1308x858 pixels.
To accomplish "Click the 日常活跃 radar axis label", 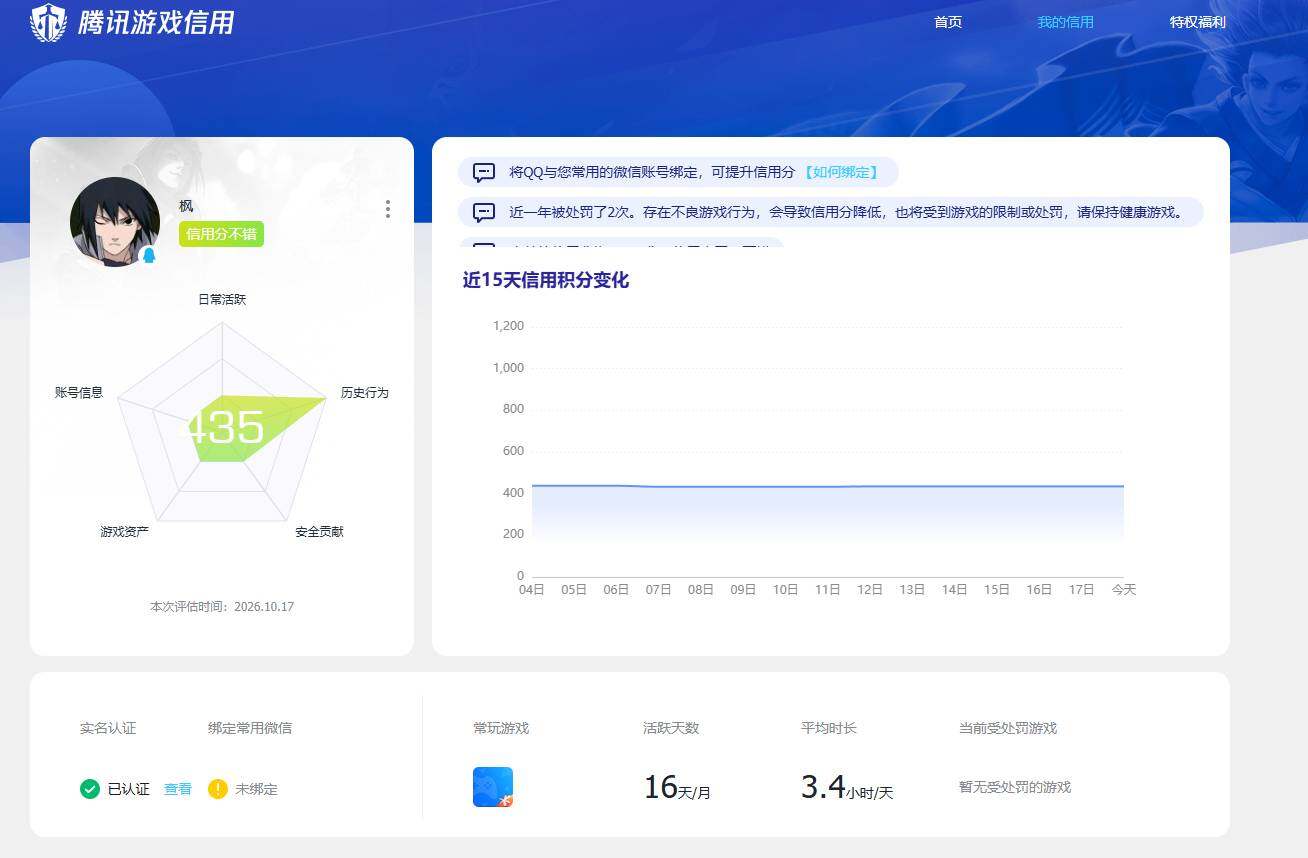I will pyautogui.click(x=222, y=299).
